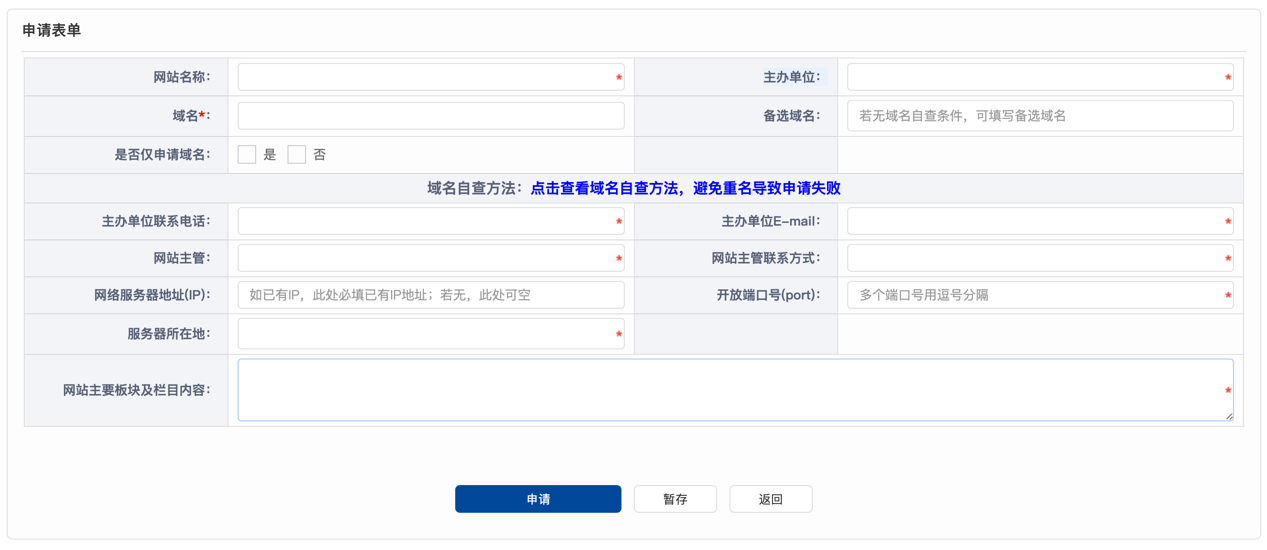Click the 网络服务器地址(IP) field

430,295
